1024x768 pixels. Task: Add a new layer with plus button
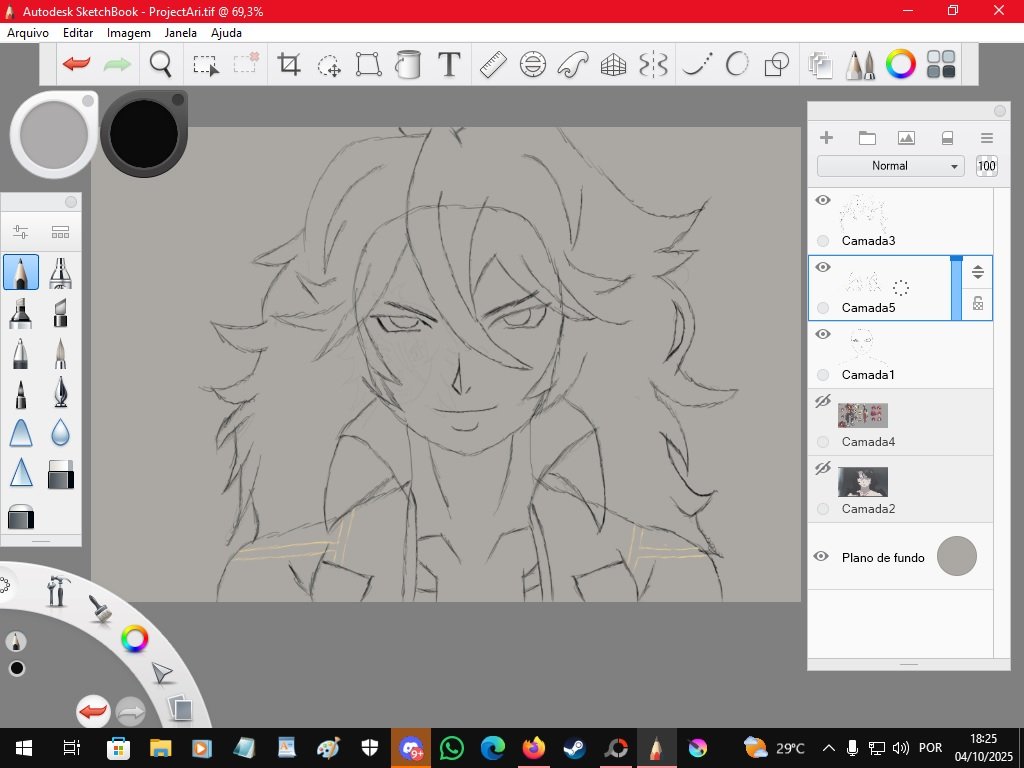(826, 137)
